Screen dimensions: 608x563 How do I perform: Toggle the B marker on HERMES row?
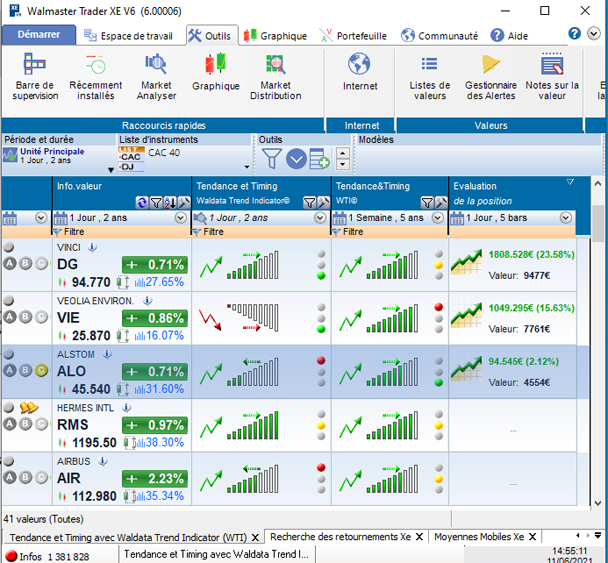coord(26,424)
